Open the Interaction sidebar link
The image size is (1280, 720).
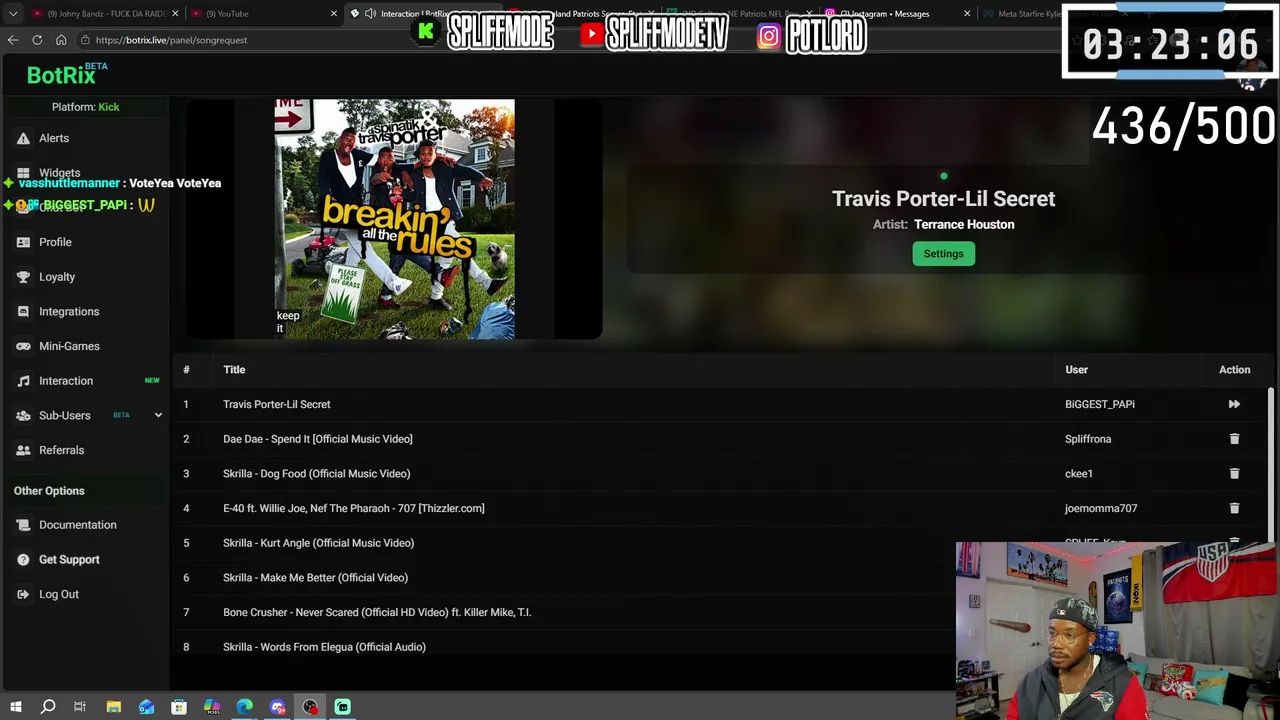pos(66,381)
